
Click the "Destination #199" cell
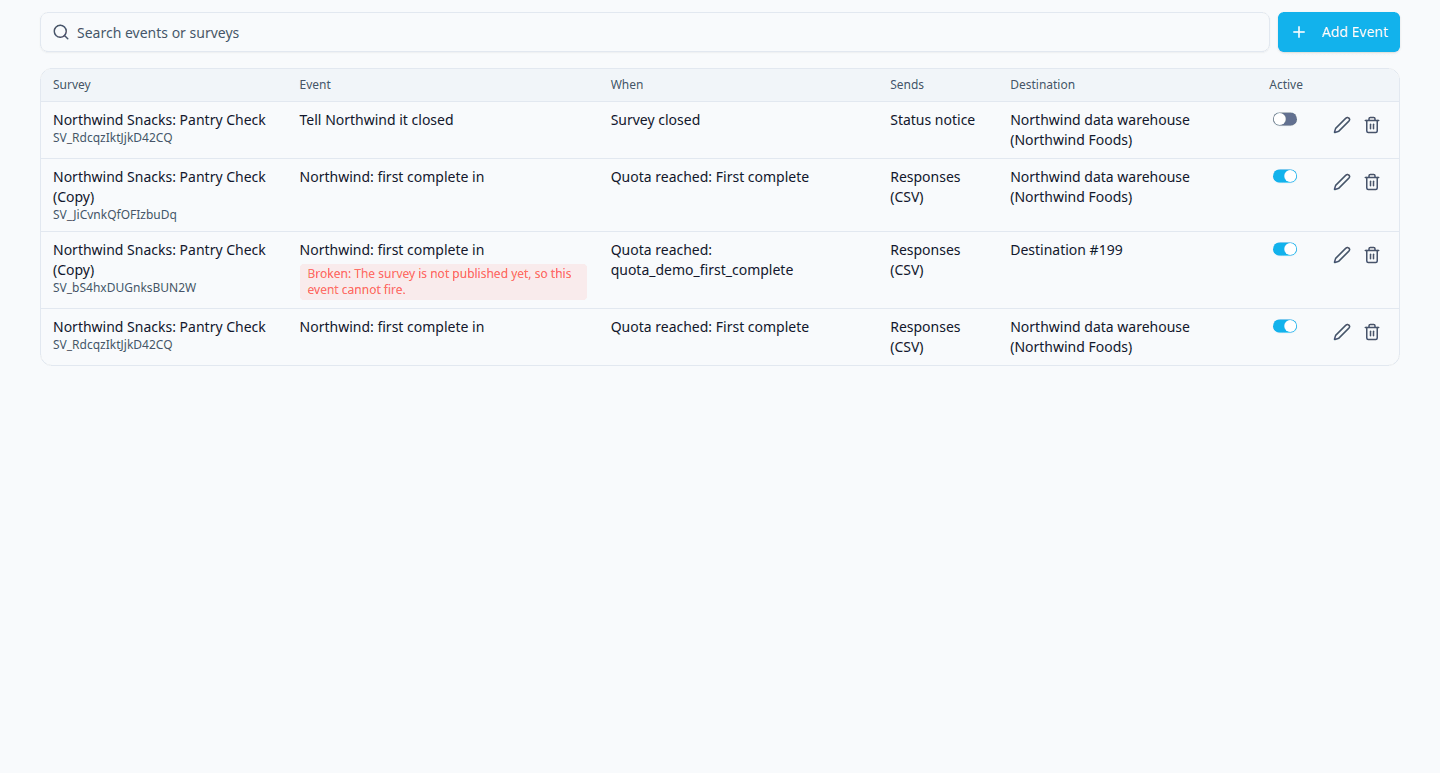(x=1067, y=250)
